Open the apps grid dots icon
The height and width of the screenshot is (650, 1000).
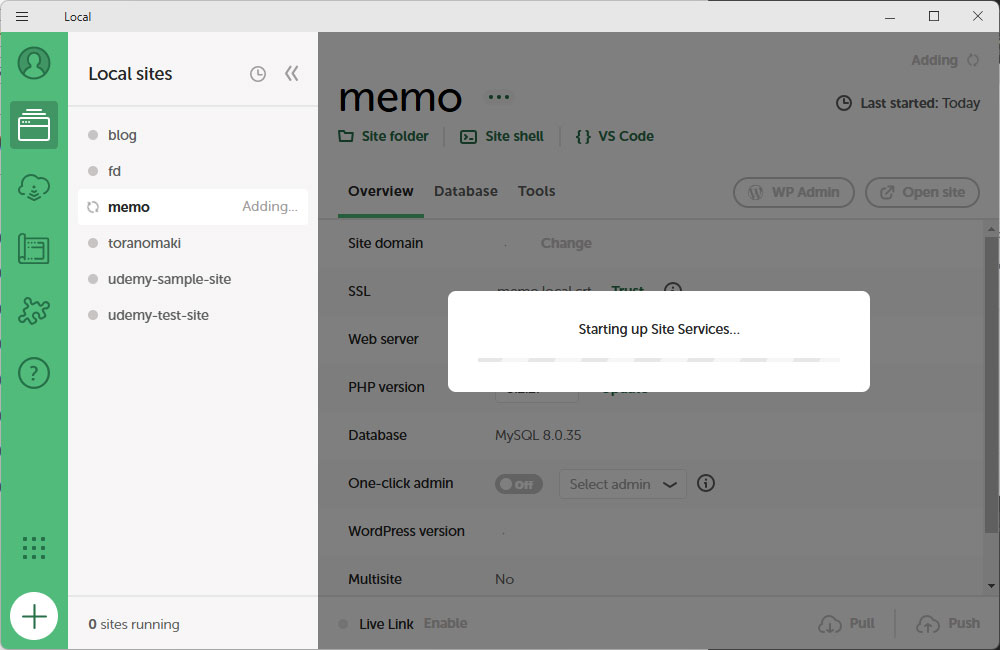tap(34, 547)
